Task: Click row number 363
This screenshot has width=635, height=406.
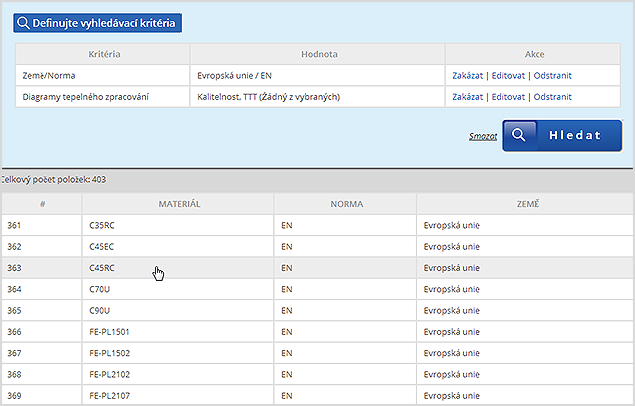Action: click(x=14, y=268)
